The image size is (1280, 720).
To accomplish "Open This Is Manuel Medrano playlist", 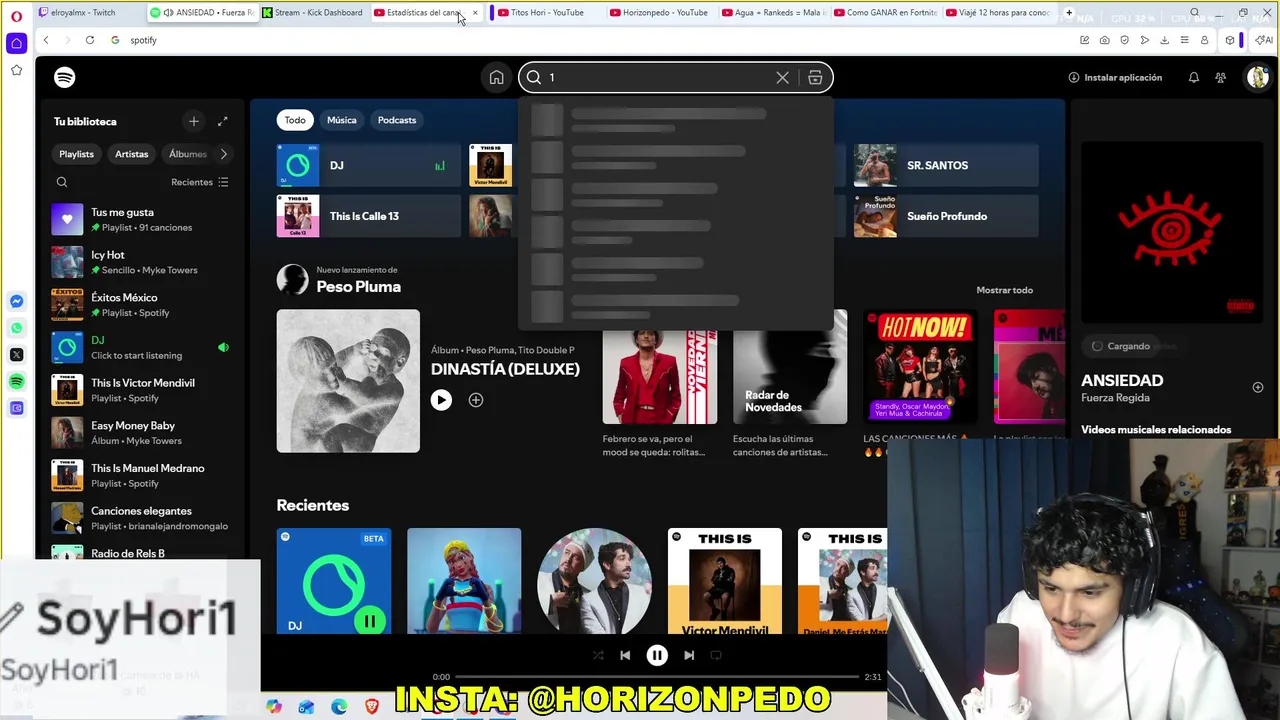I will 140,475.
